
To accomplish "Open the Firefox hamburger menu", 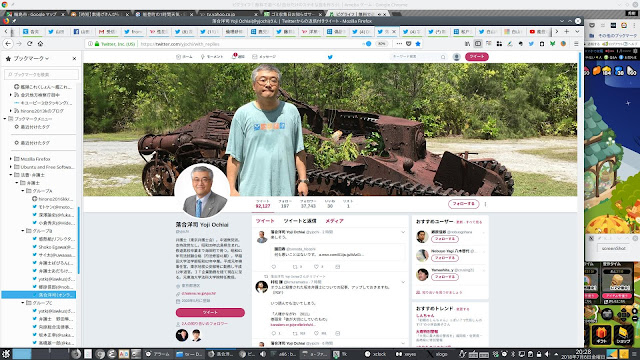I will (576, 44).
